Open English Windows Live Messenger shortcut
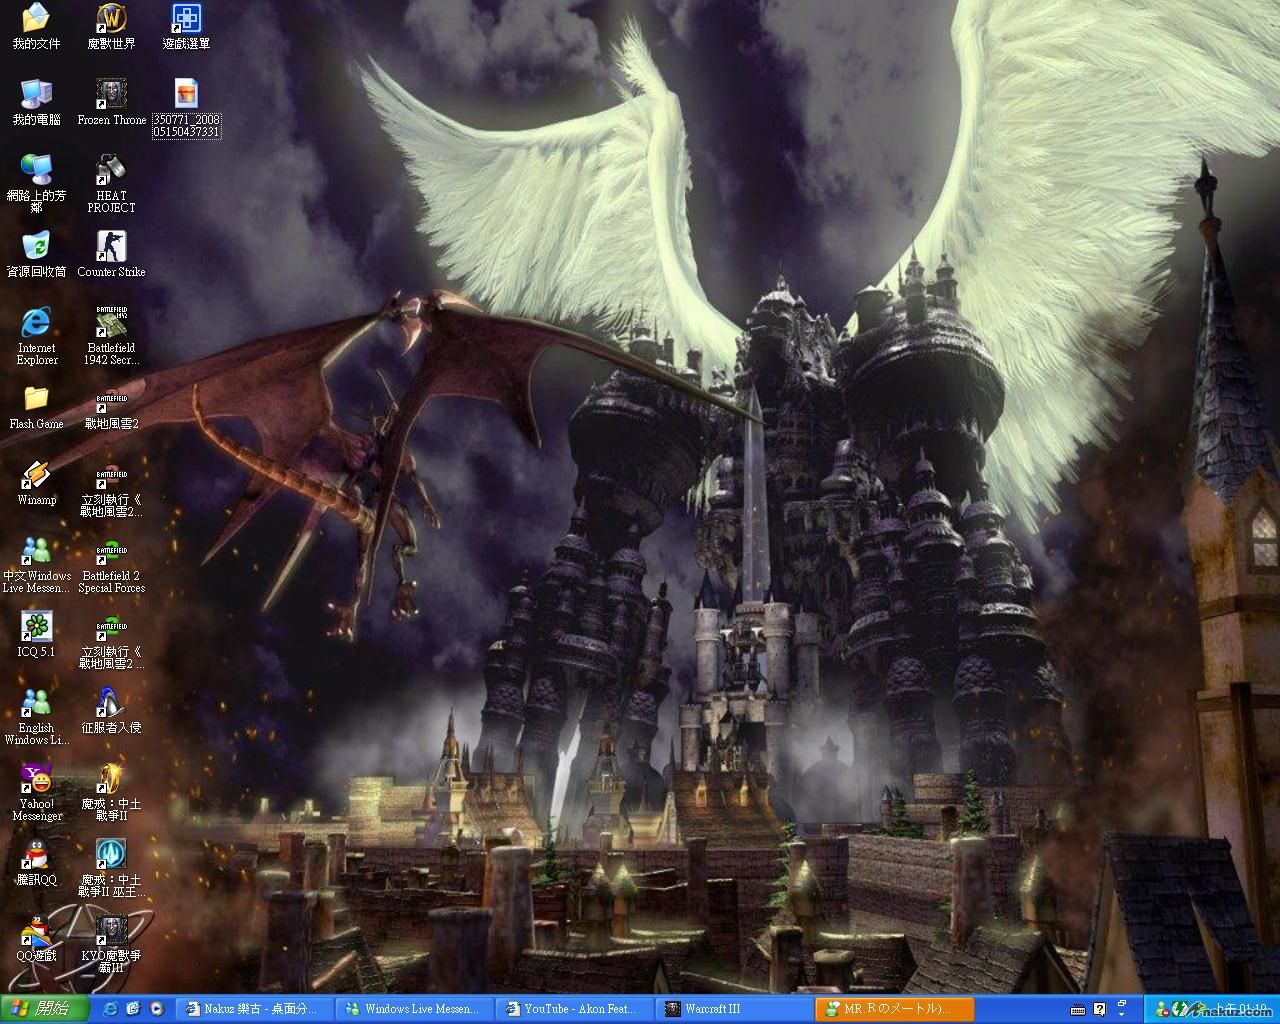The height and width of the screenshot is (1024, 1280). 36,716
